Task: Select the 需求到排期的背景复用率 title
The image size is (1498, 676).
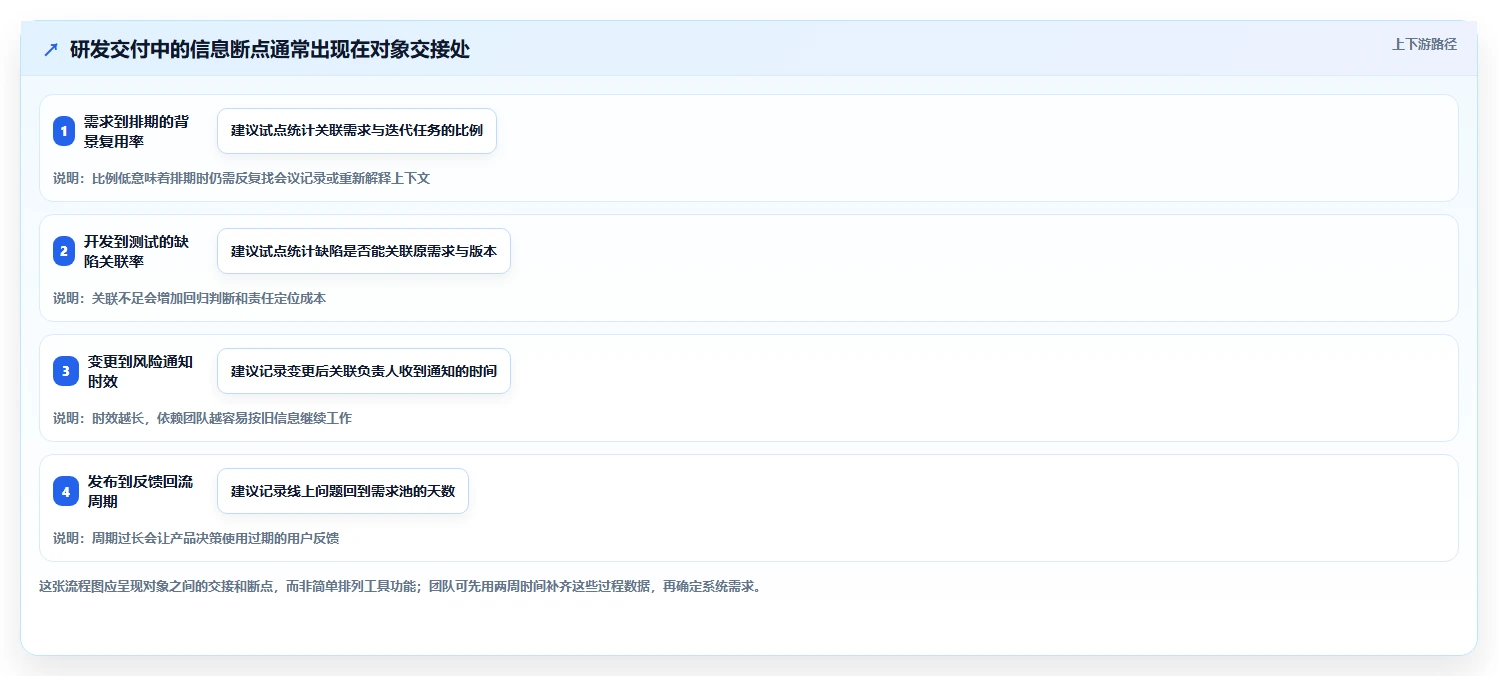Action: pos(136,131)
